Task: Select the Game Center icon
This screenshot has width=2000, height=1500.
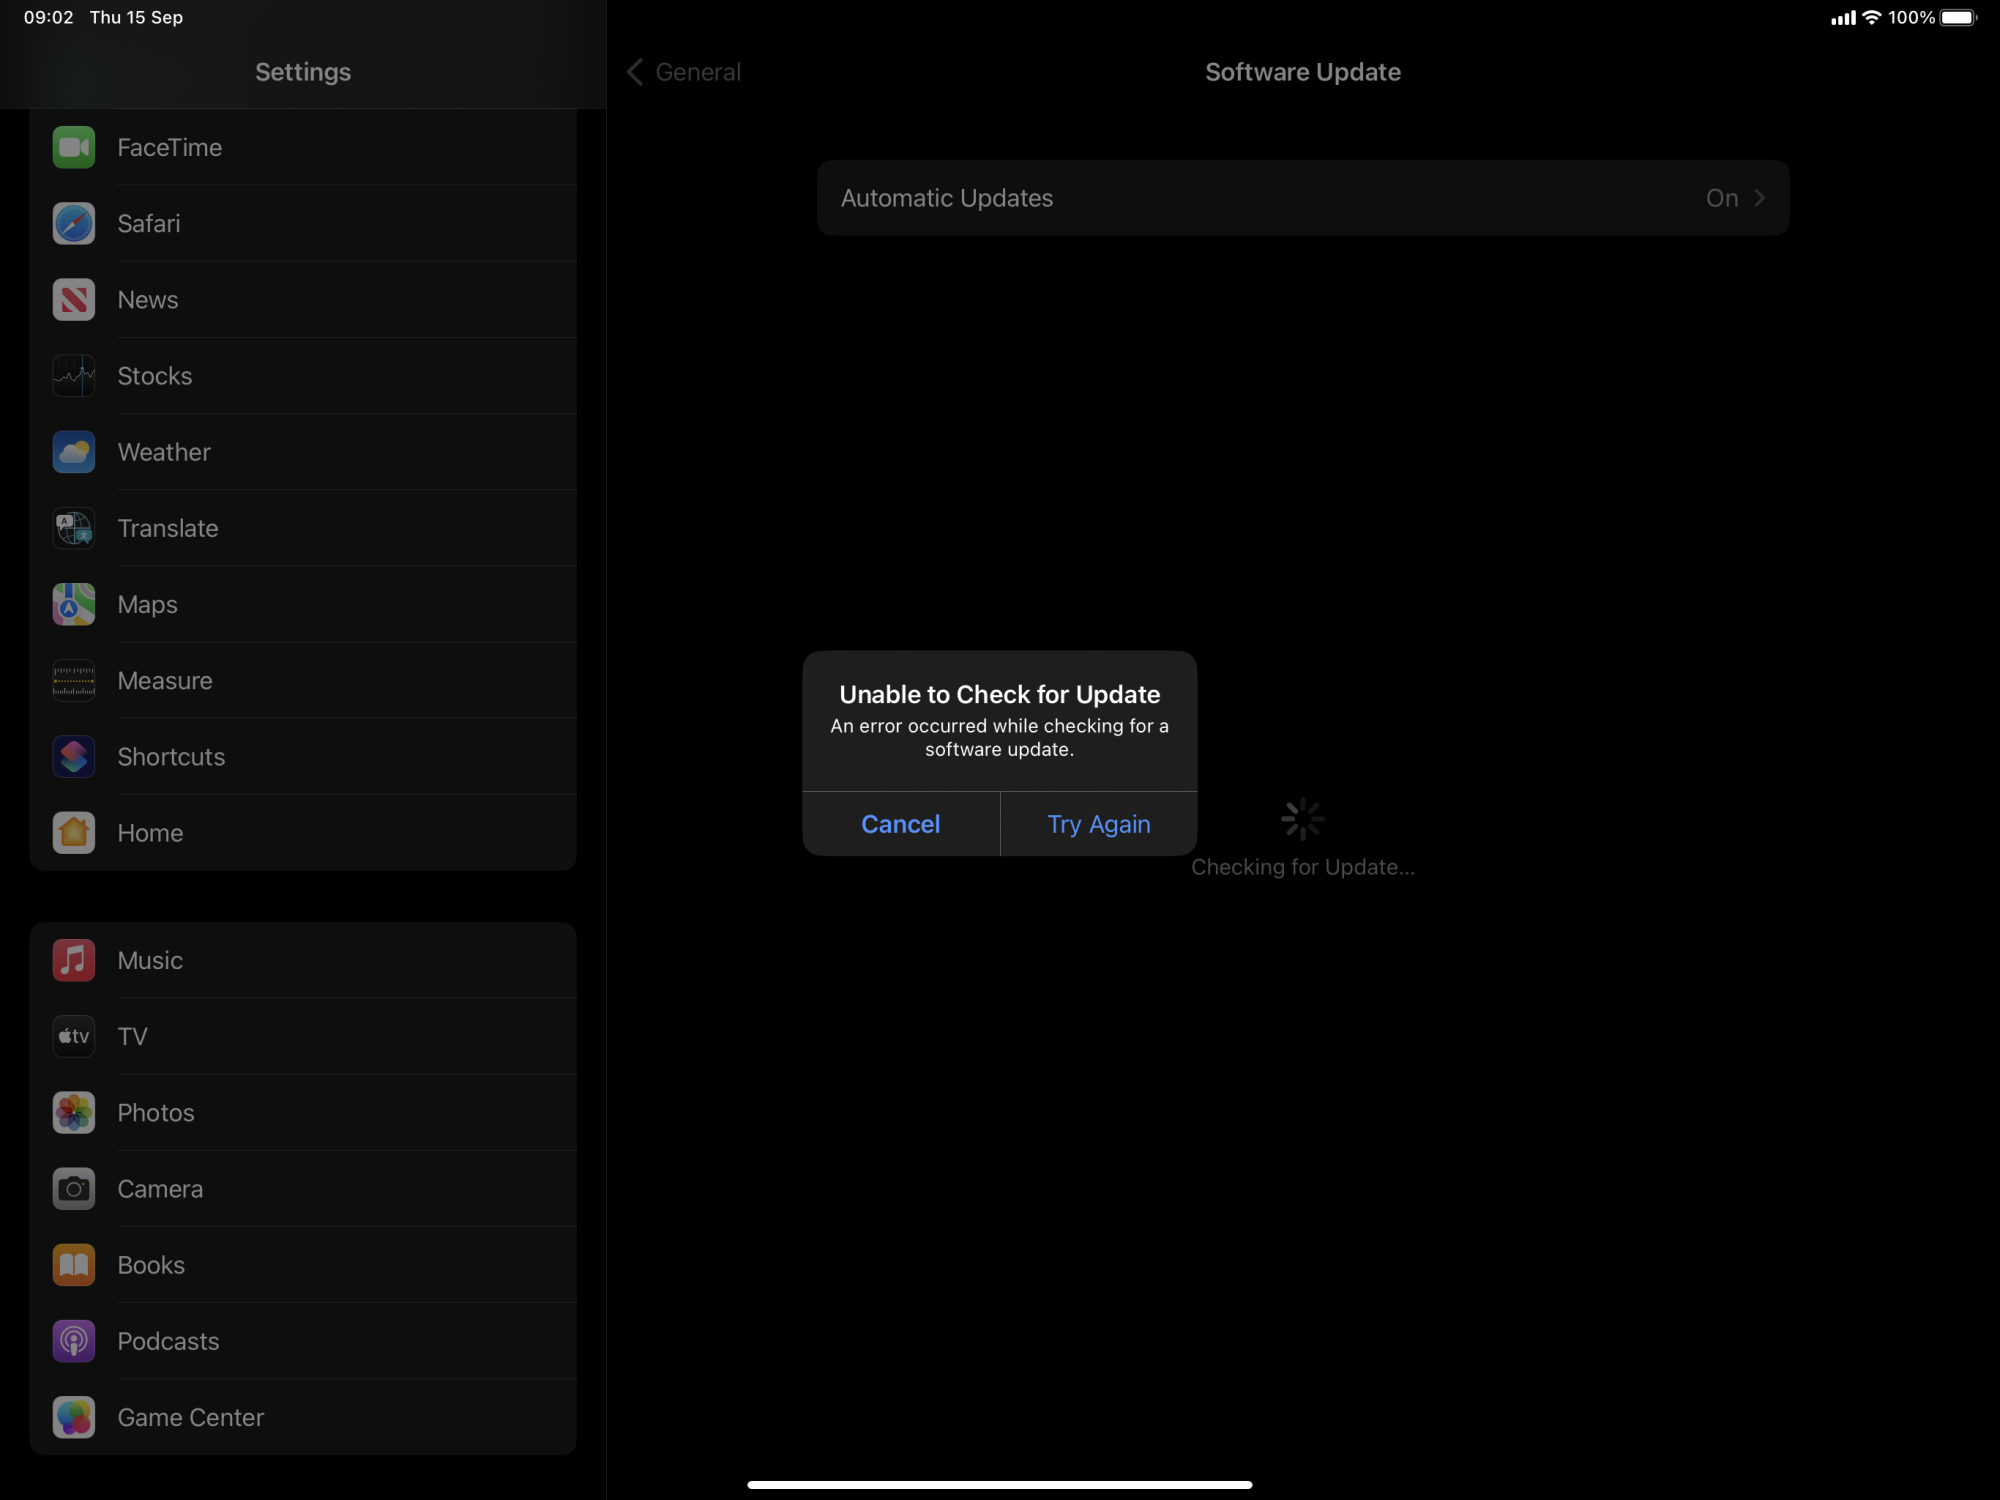Action: [x=73, y=1417]
